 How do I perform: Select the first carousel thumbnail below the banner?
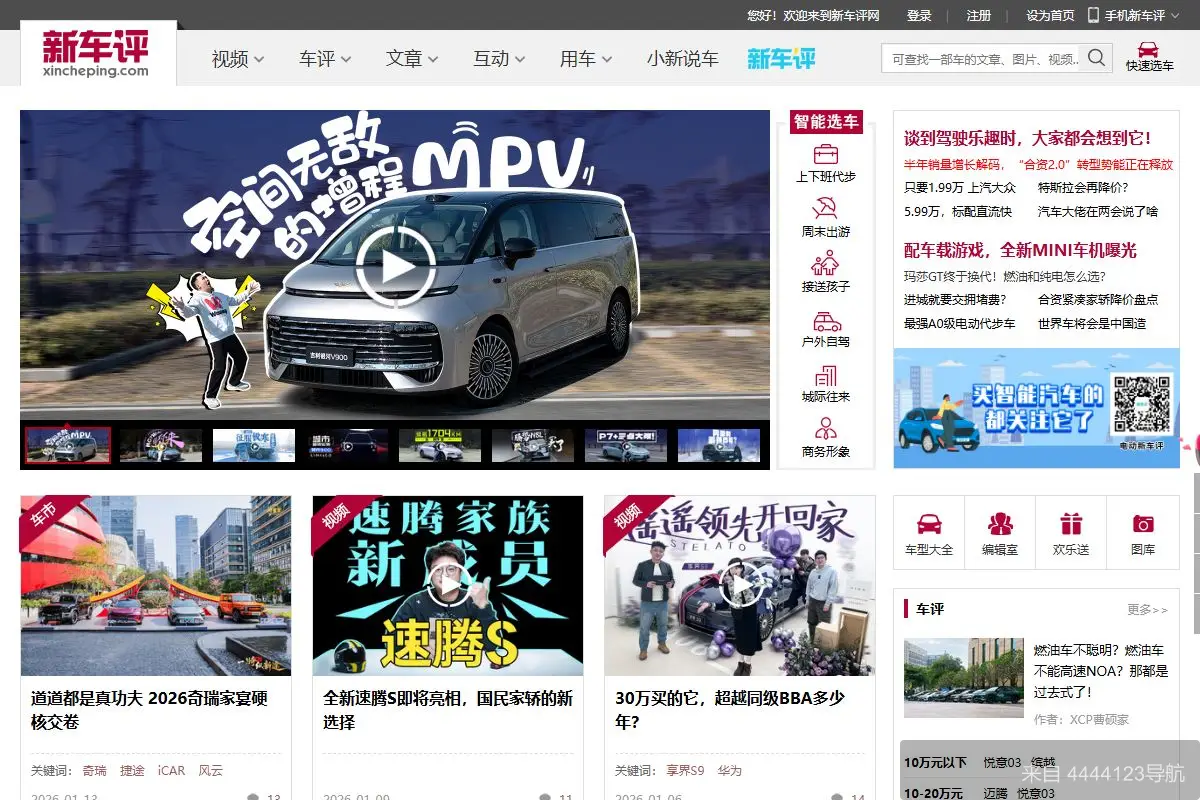(x=66, y=443)
